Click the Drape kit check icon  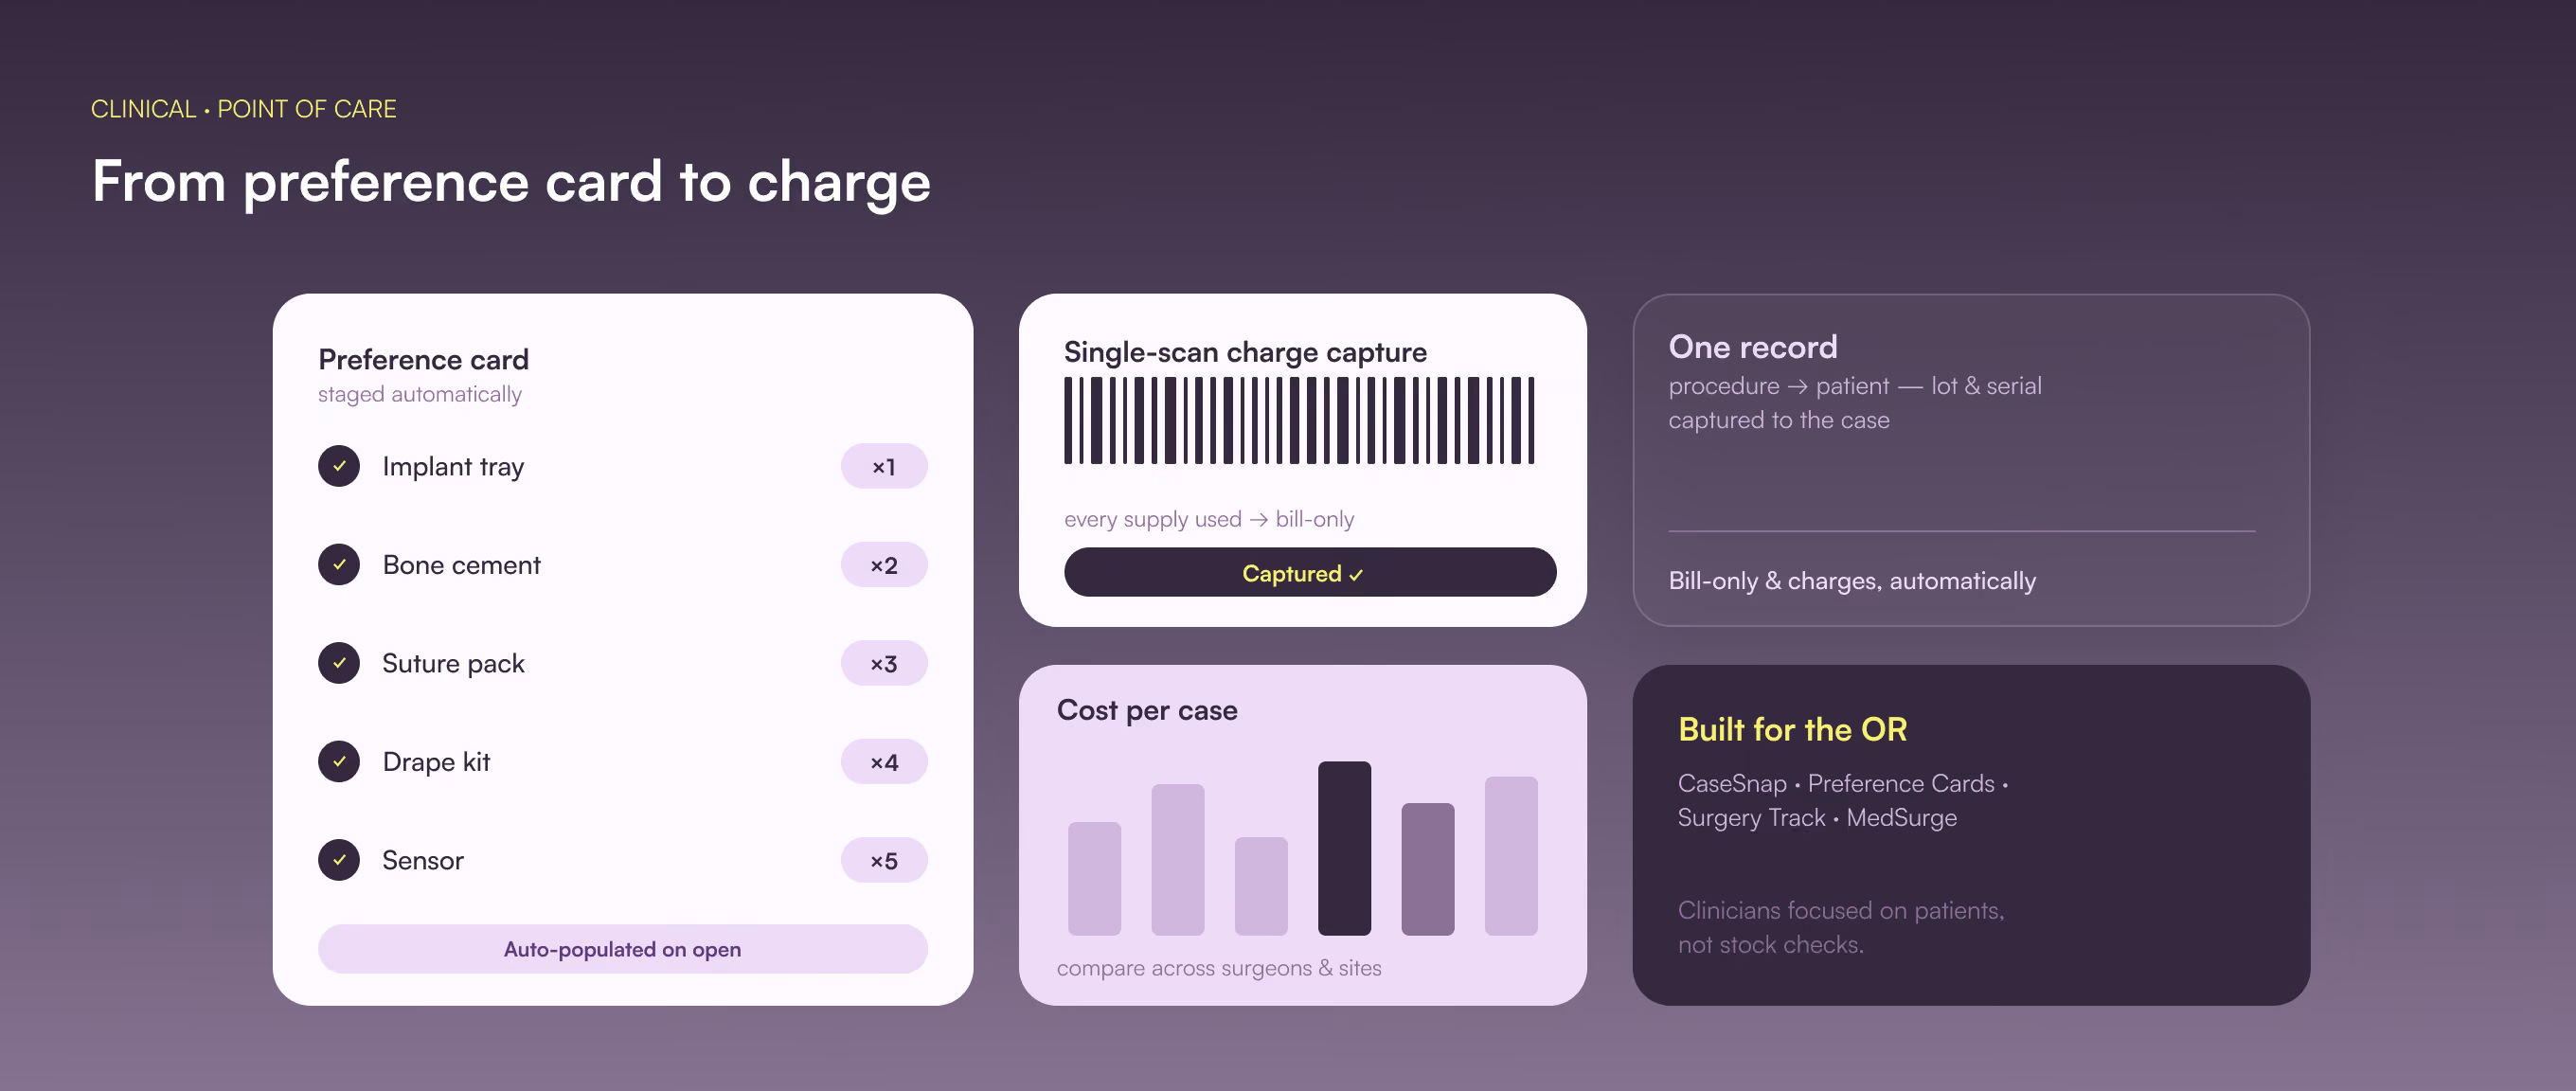tap(339, 762)
